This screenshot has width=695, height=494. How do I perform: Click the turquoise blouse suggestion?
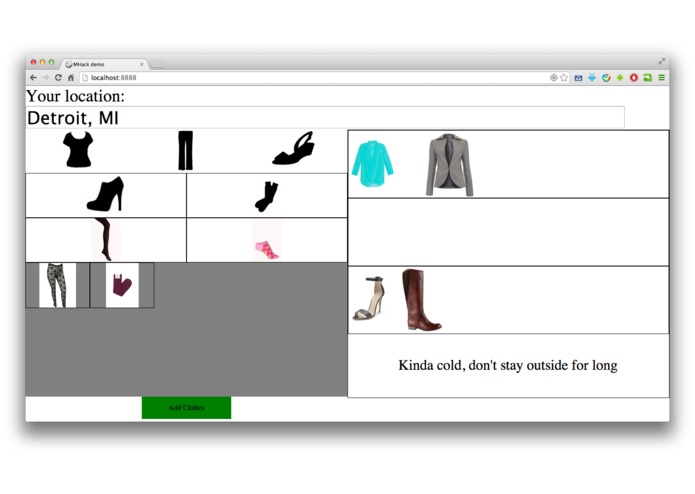tap(372, 163)
